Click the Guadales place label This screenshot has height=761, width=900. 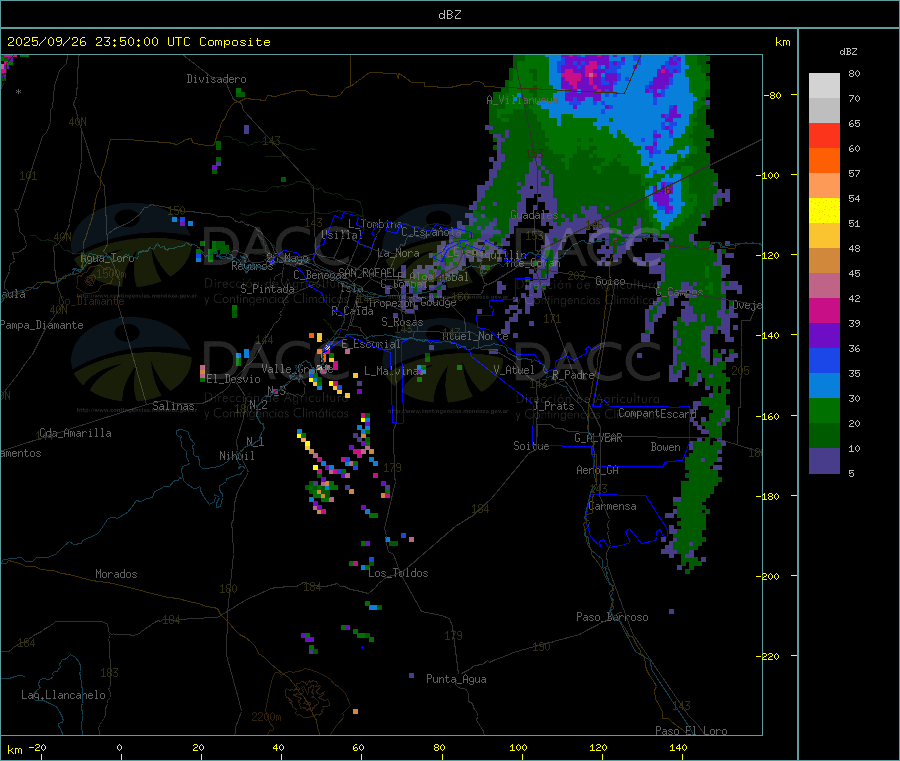[x=534, y=216]
